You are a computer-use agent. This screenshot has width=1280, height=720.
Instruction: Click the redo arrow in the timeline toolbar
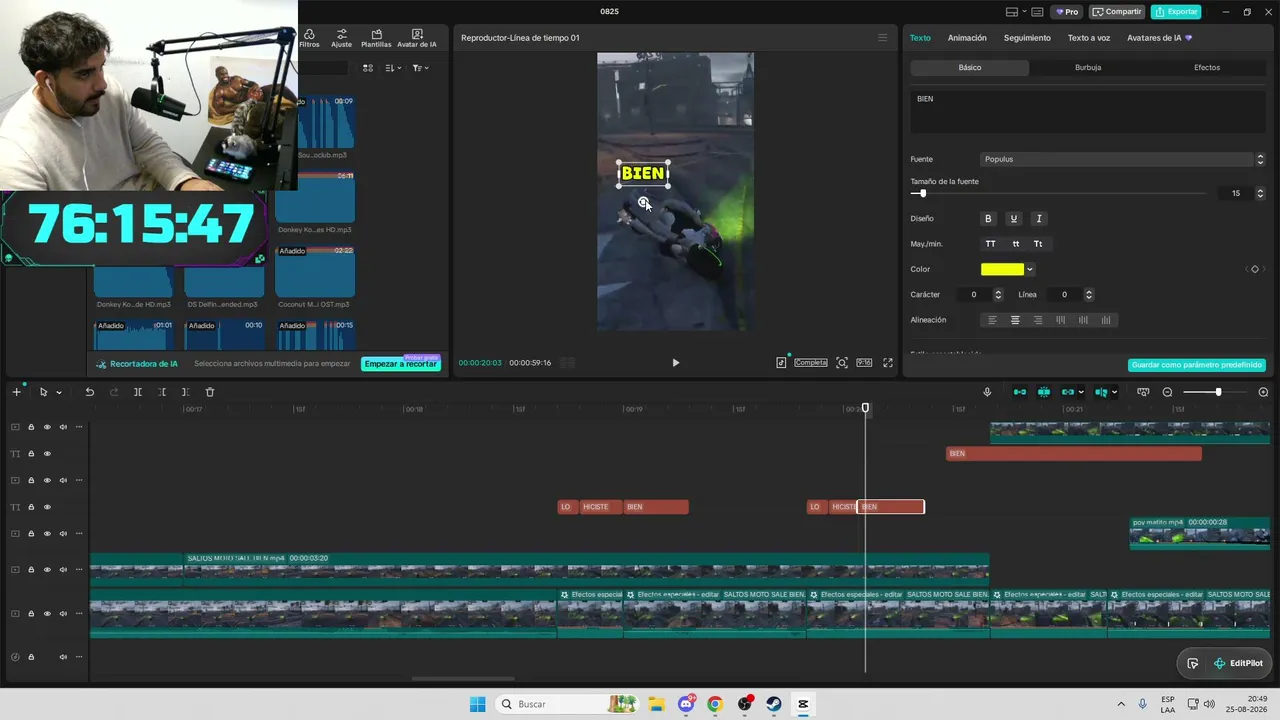click(114, 392)
